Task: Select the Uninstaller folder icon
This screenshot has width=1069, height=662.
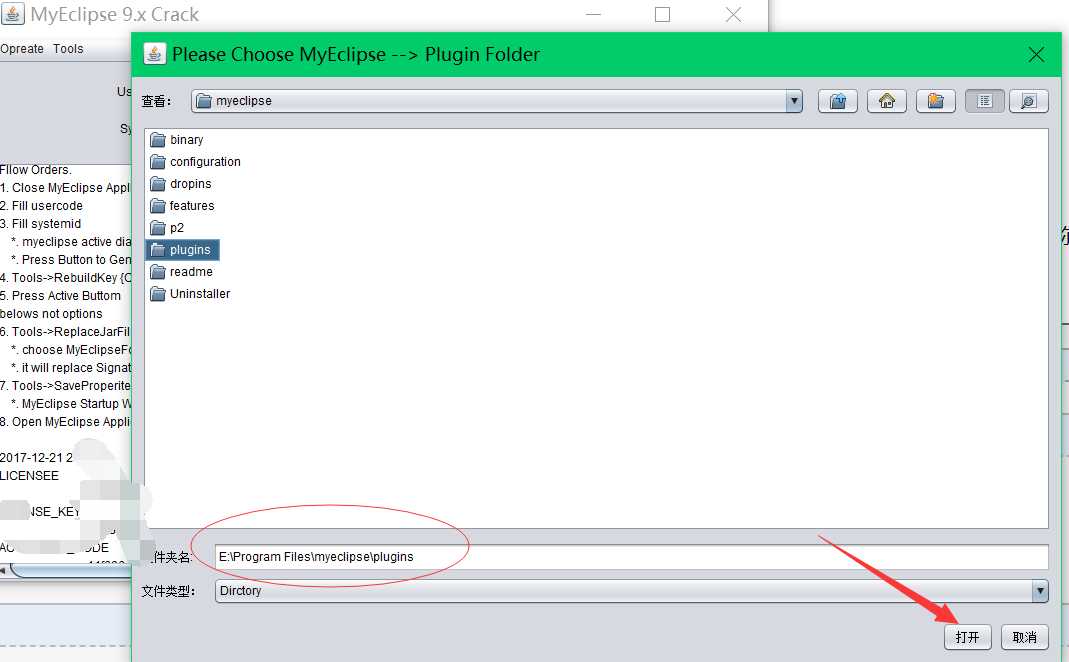Action: pos(158,294)
